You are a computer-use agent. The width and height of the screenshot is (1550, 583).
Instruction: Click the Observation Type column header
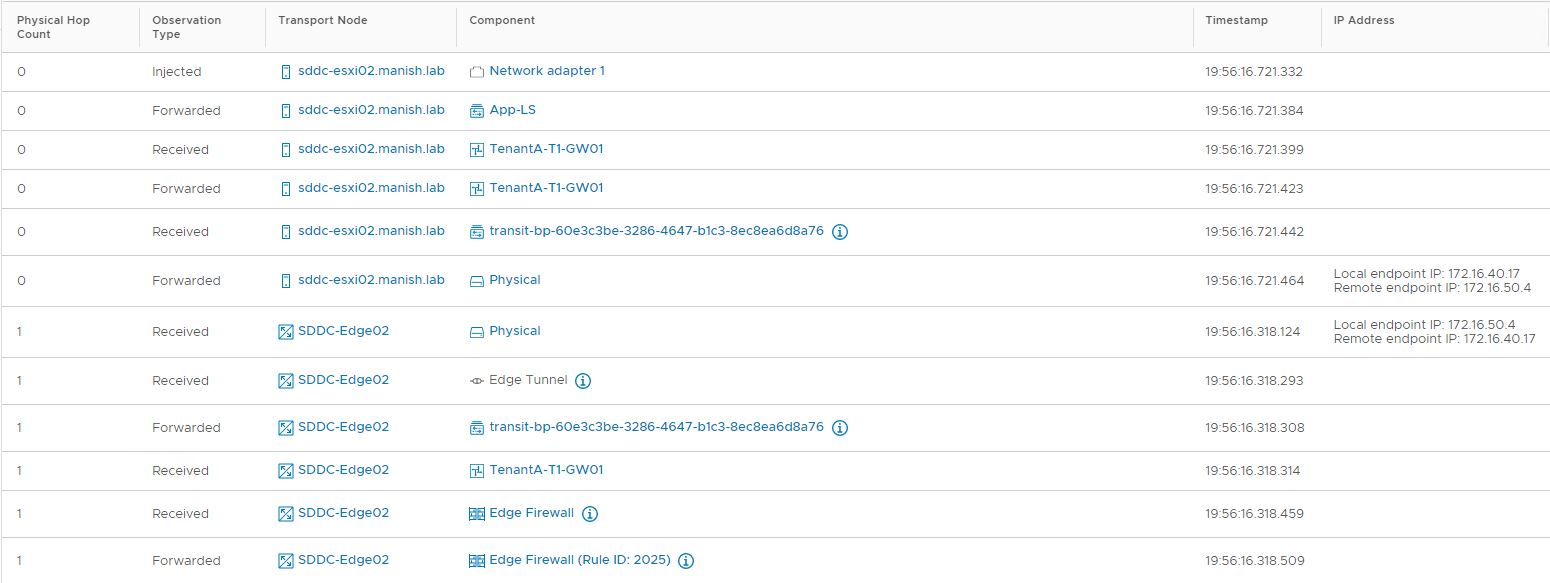[x=186, y=27]
